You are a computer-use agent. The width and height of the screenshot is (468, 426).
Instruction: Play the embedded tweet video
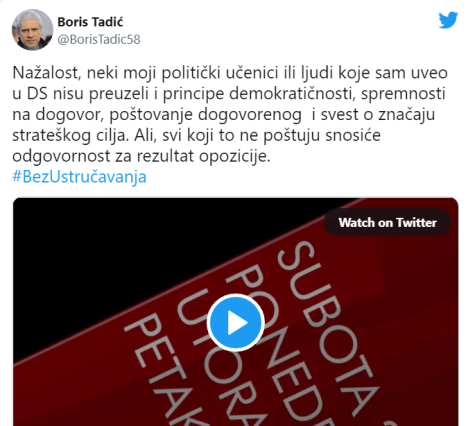click(236, 323)
